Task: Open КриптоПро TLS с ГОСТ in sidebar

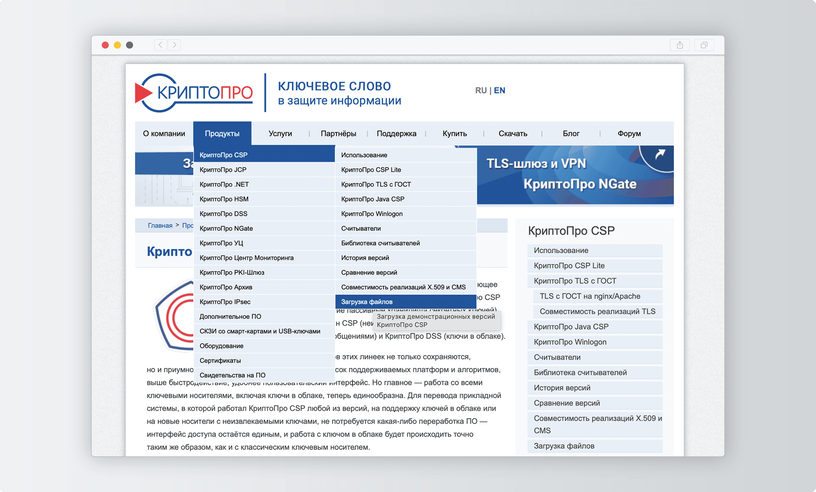Action: point(595,281)
